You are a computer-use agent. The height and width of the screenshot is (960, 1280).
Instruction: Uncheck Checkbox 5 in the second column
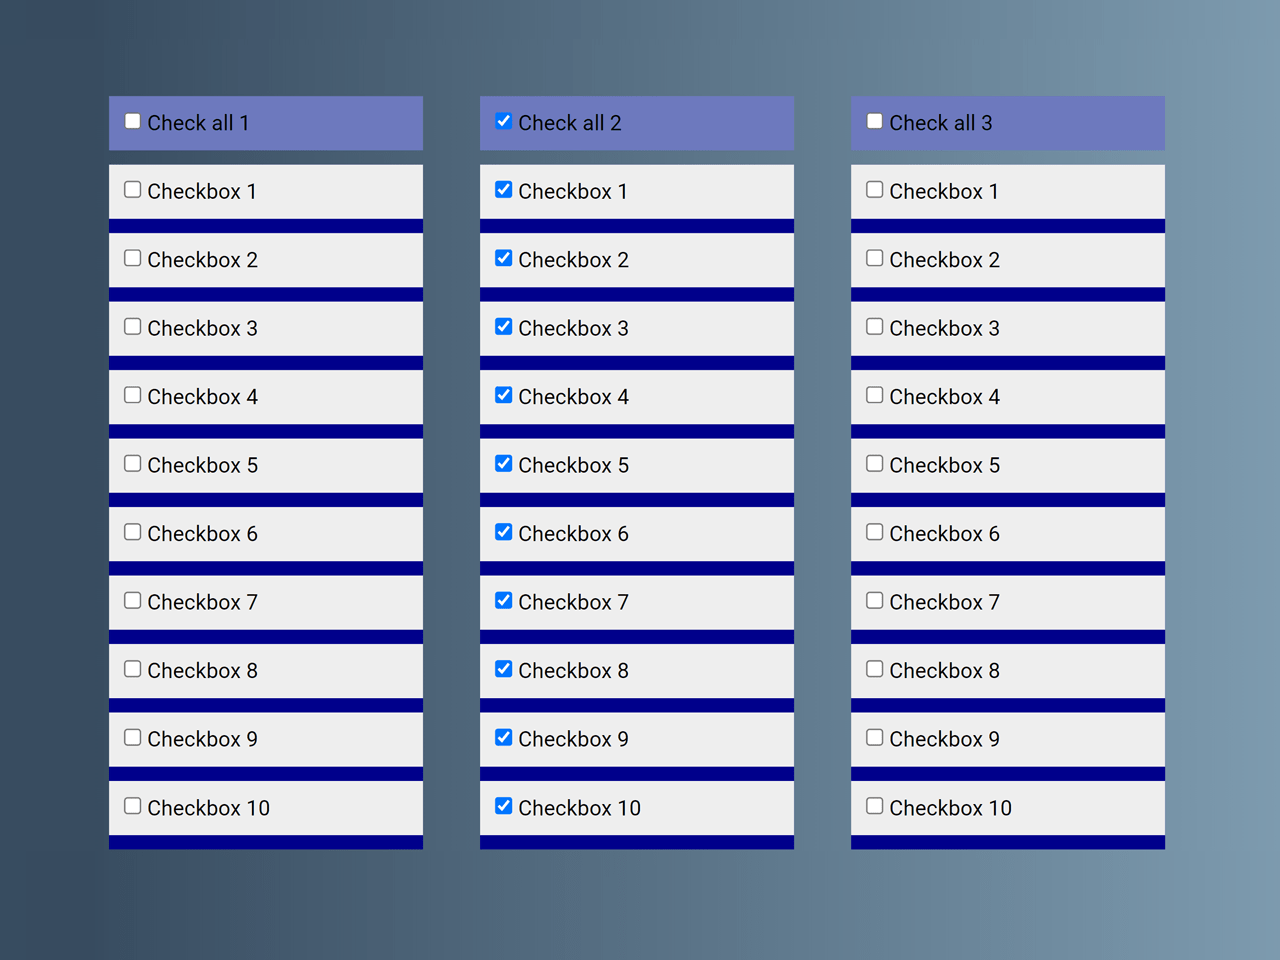(503, 463)
